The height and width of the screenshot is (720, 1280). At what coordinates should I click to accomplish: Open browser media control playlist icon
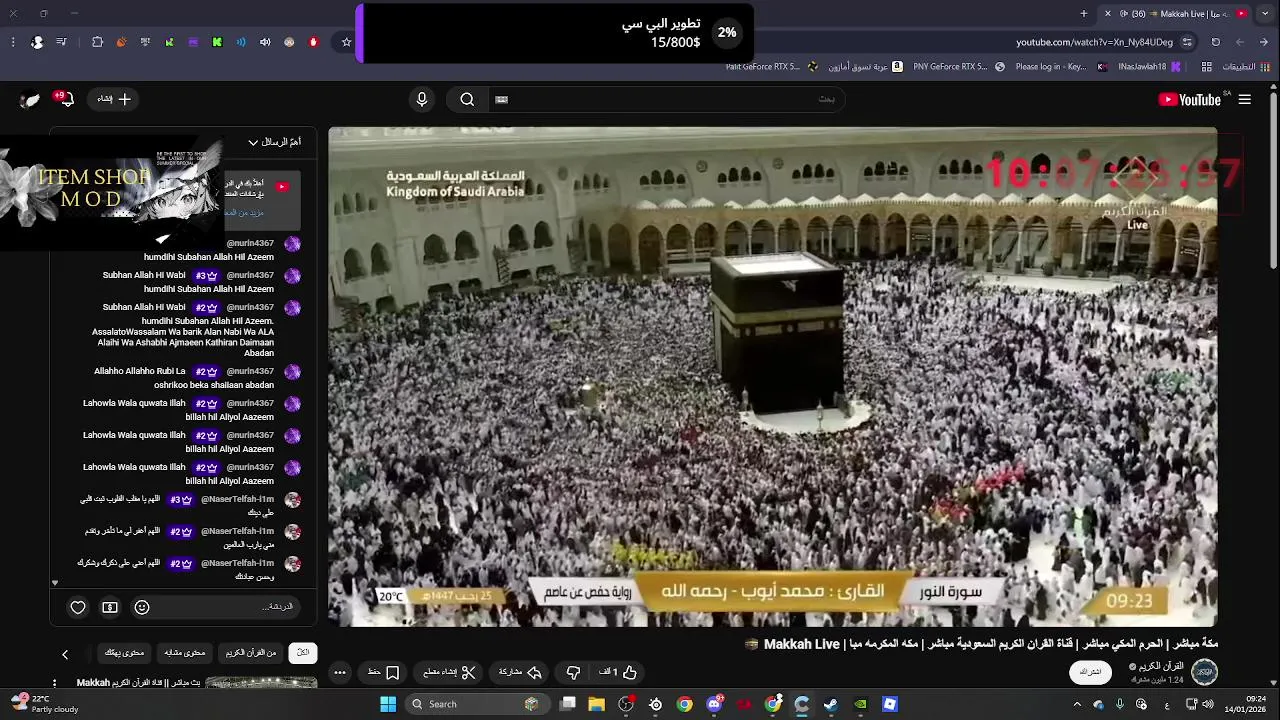click(62, 42)
